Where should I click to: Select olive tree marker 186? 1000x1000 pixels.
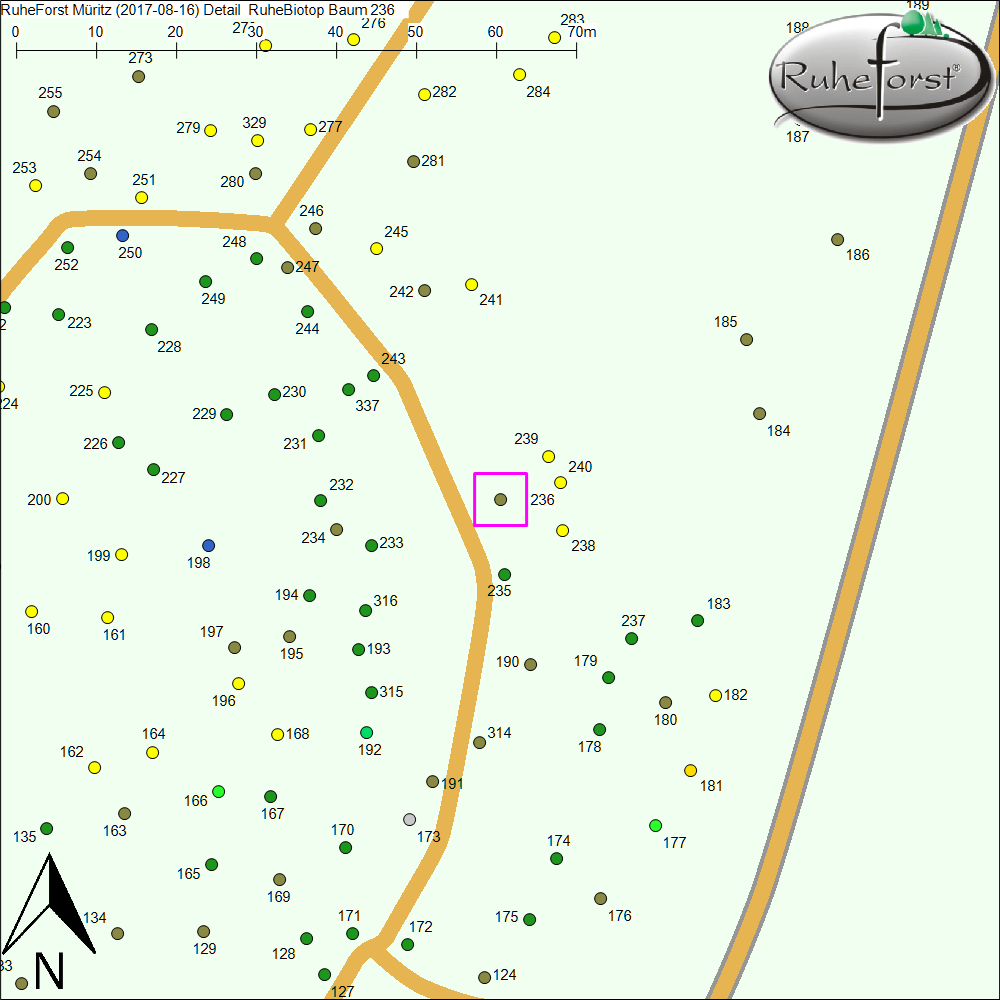838,240
